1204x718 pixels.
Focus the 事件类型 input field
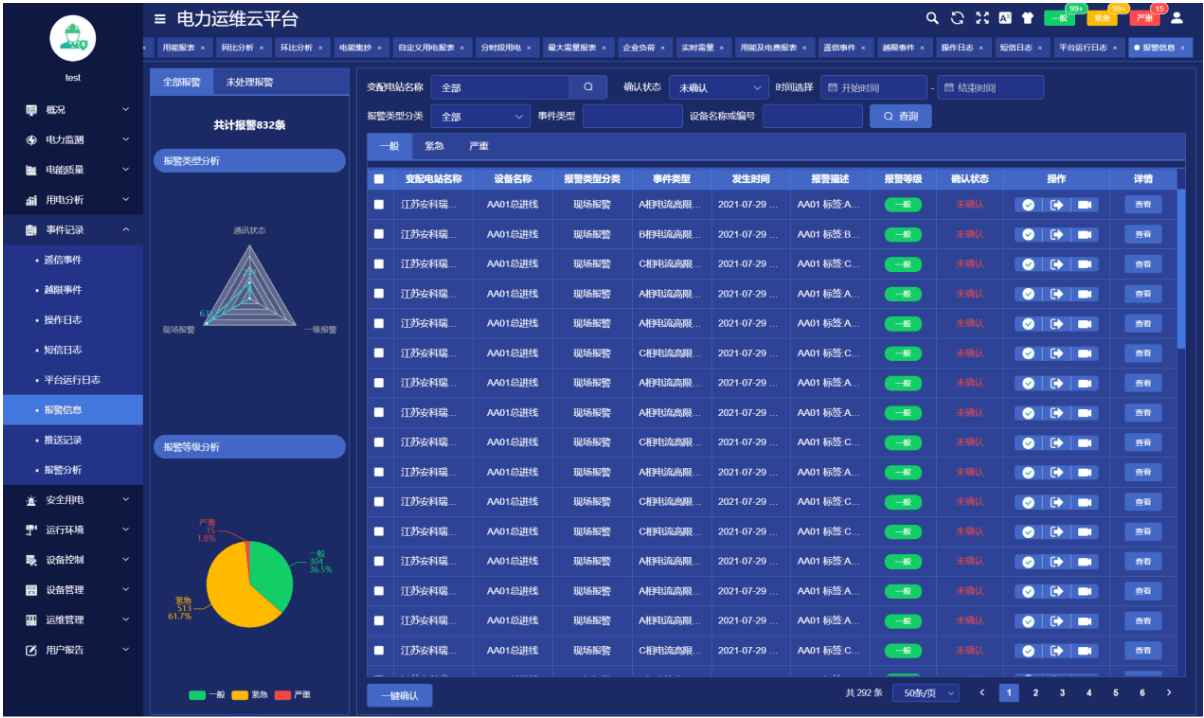(632, 117)
